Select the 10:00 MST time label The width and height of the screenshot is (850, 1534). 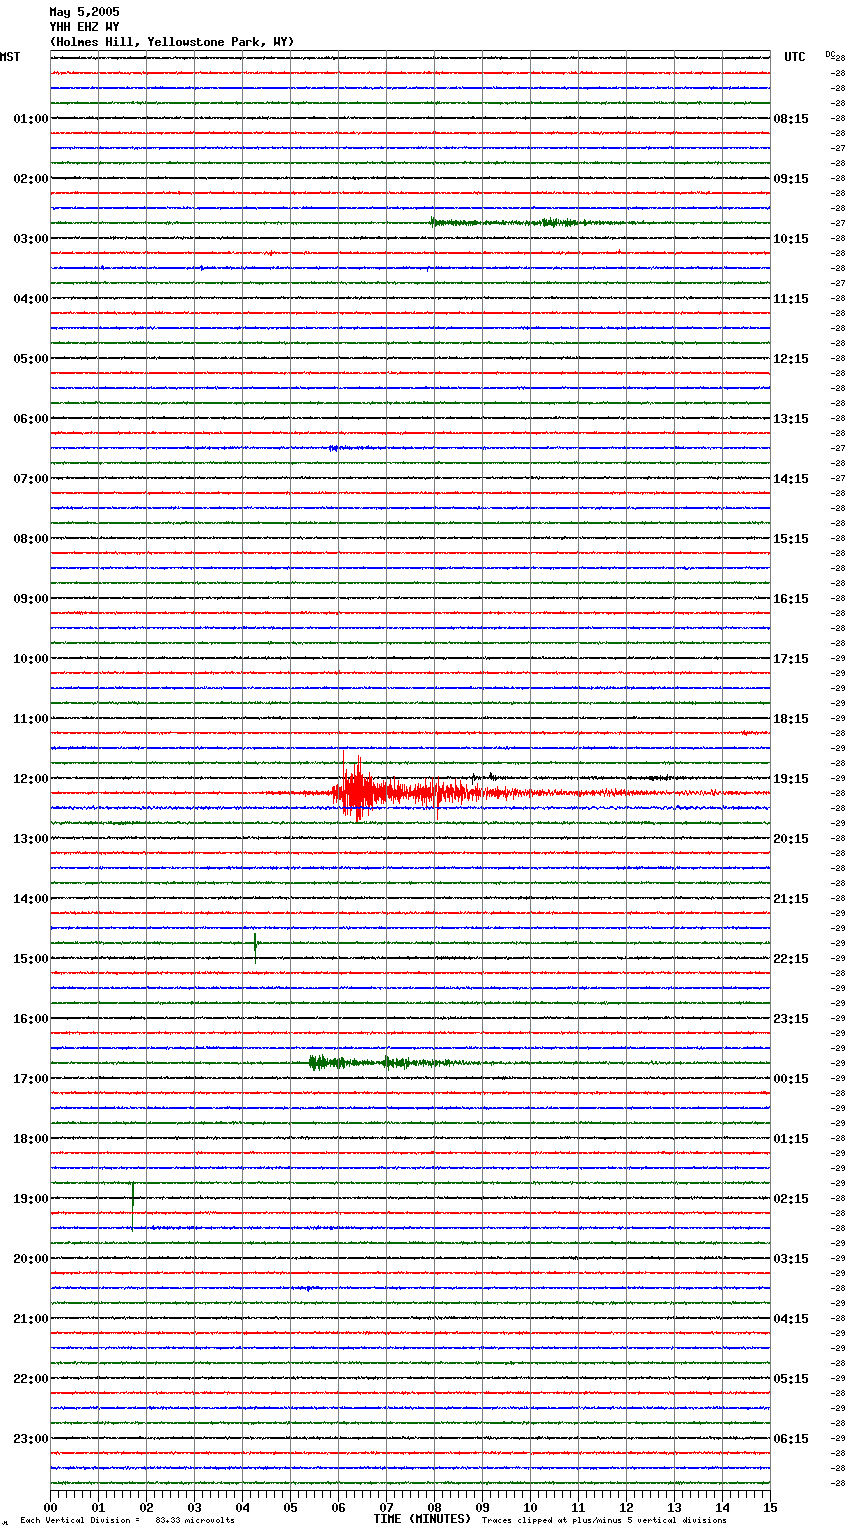pyautogui.click(x=31, y=659)
